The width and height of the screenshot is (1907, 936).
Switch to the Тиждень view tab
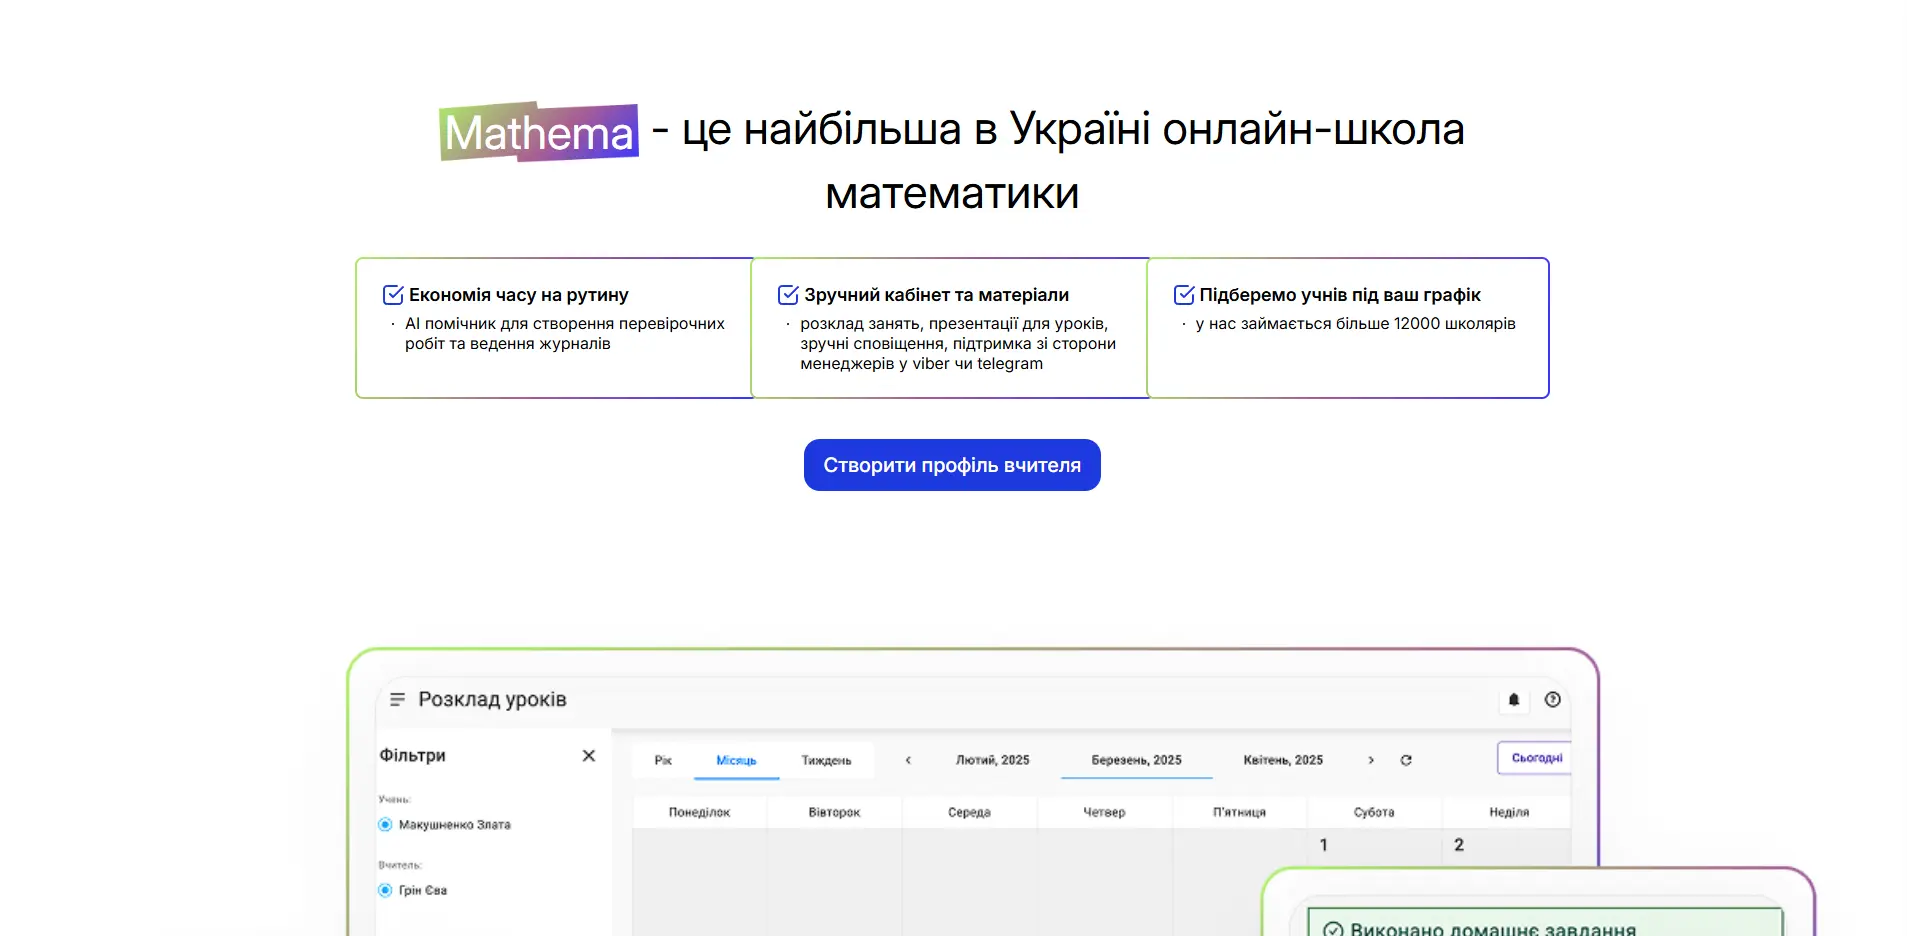coord(825,759)
